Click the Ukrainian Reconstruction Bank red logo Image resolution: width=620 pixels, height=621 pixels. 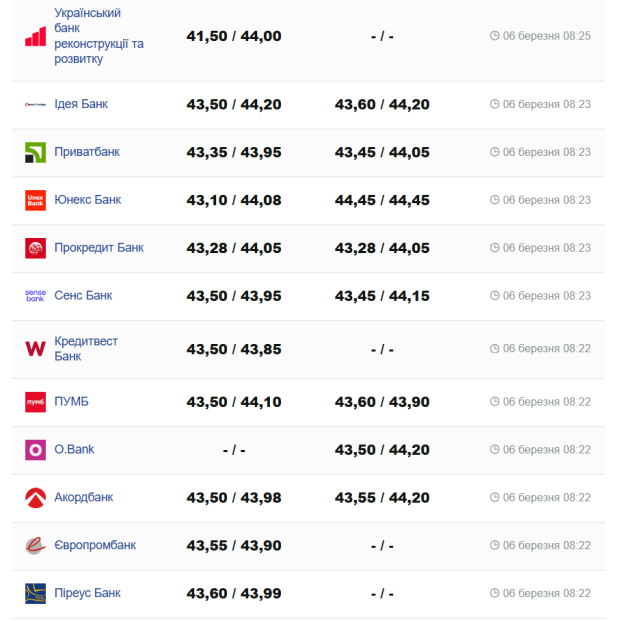pyautogui.click(x=35, y=37)
